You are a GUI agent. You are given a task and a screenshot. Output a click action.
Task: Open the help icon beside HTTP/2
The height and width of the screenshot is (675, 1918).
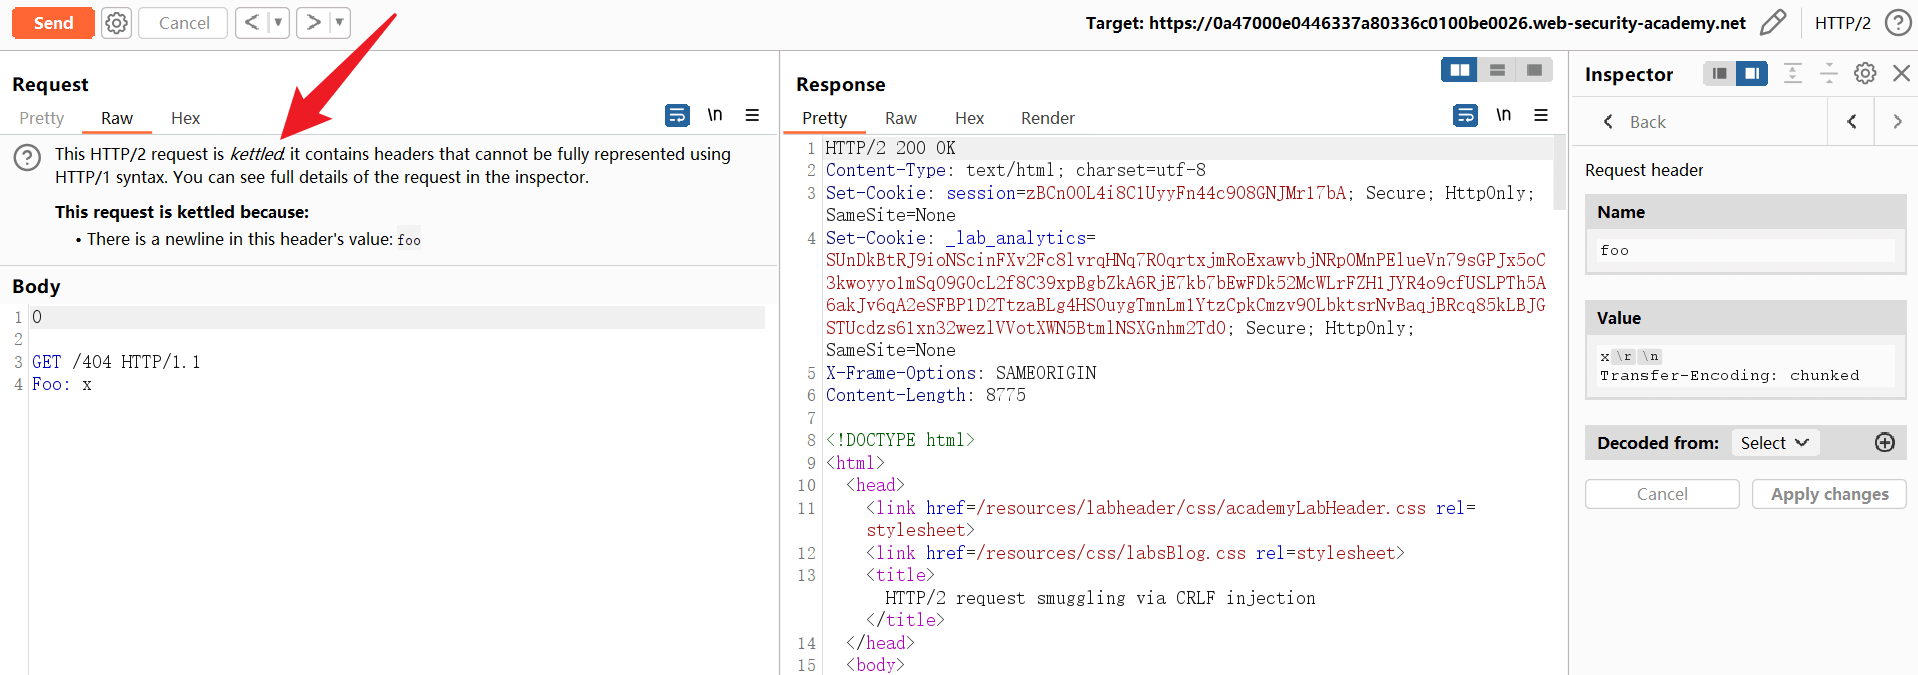pyautogui.click(x=1897, y=23)
